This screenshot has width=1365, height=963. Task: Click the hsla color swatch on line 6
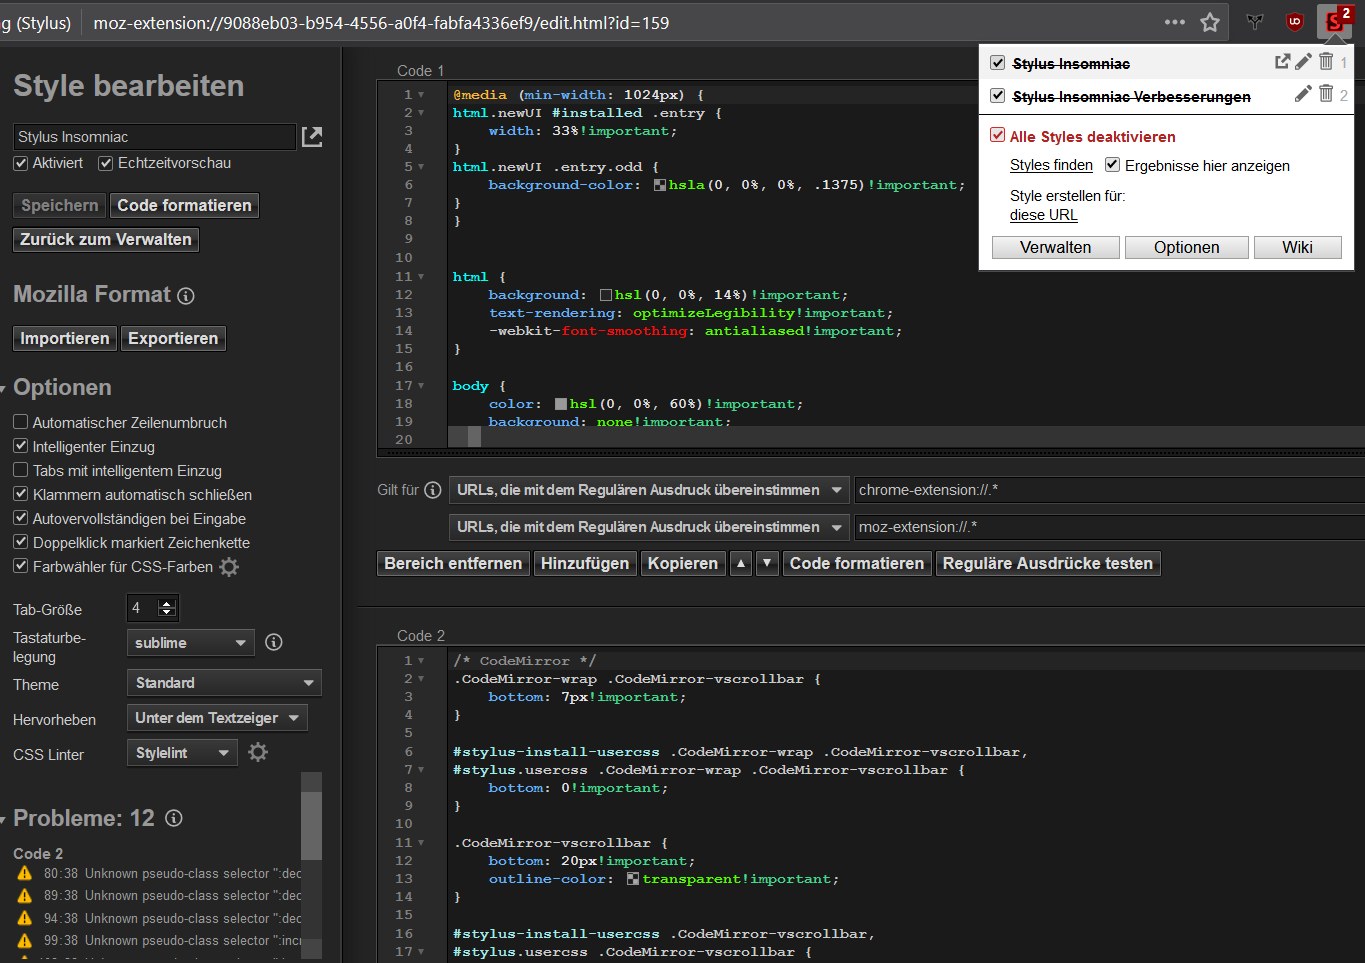660,185
